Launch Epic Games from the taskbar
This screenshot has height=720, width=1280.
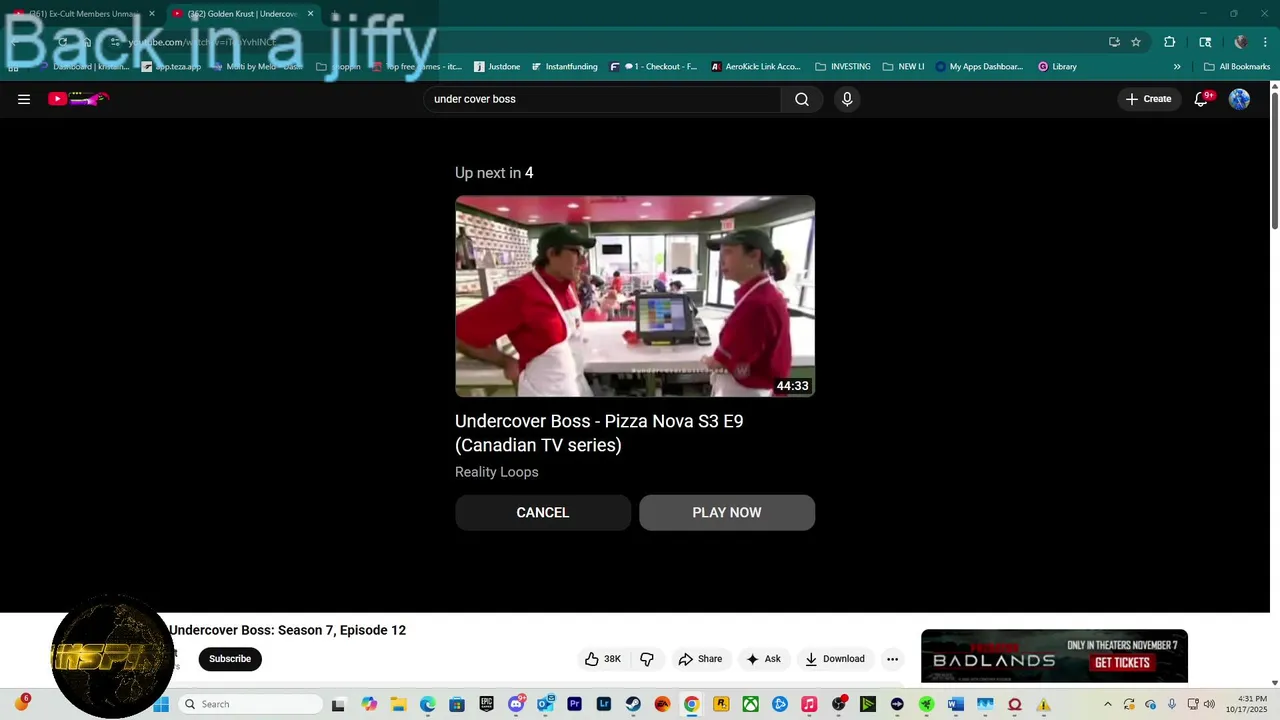coord(487,704)
